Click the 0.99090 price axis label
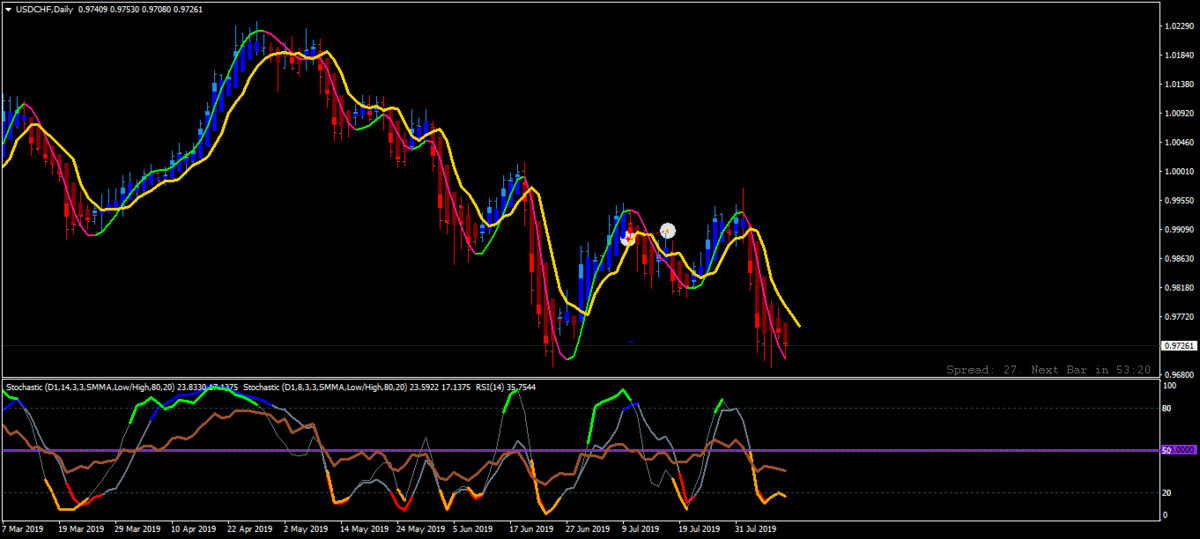The width and height of the screenshot is (1200, 539). (1180, 230)
